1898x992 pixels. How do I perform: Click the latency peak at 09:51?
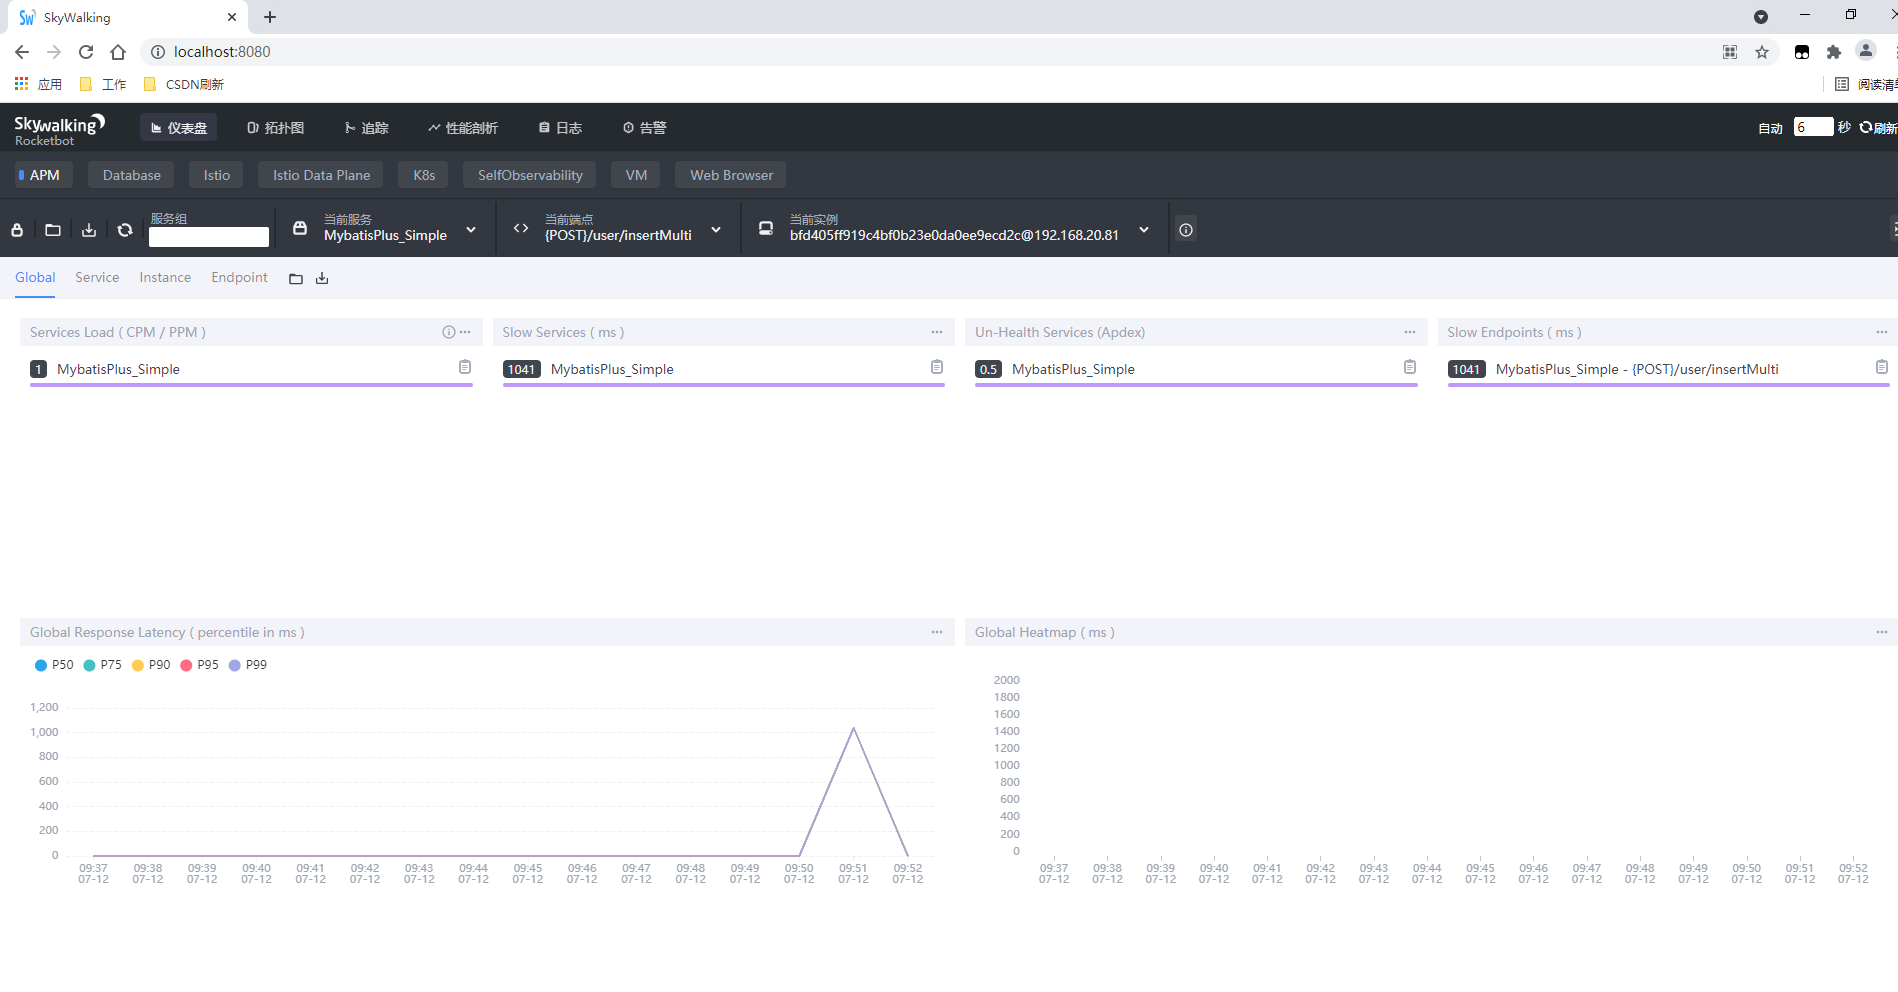pyautogui.click(x=853, y=728)
